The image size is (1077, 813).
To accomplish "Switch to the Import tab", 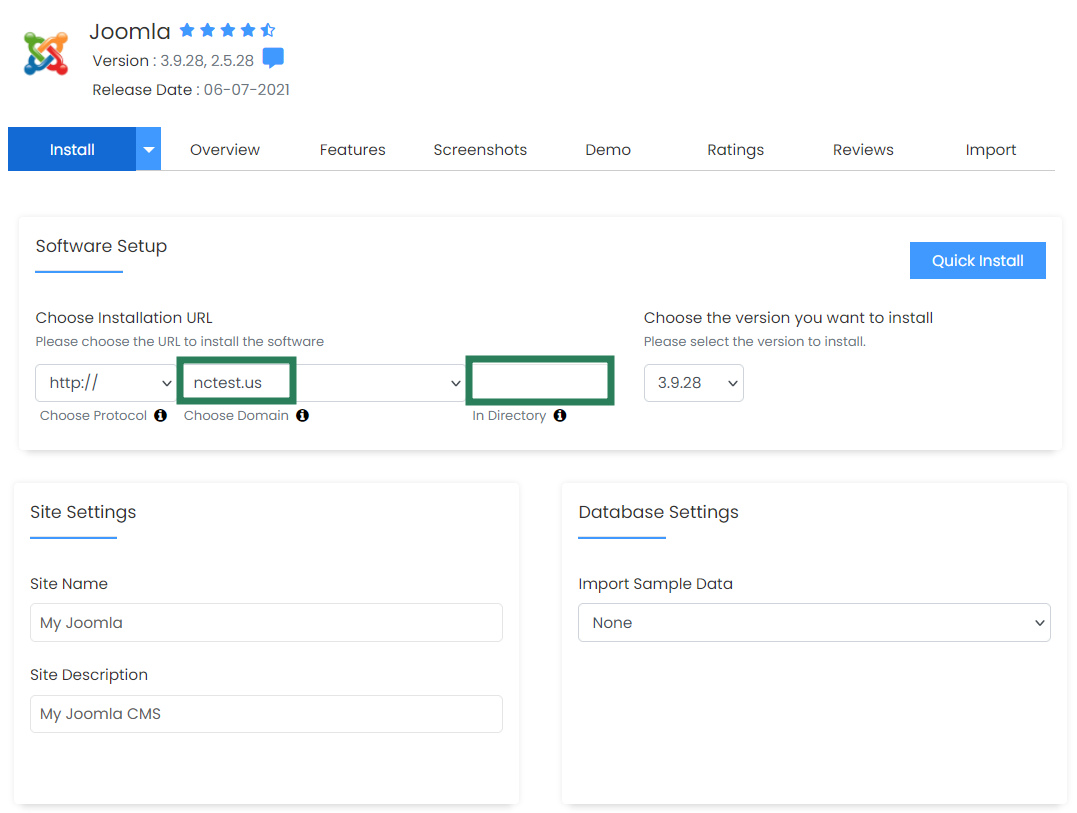I will (x=990, y=150).
